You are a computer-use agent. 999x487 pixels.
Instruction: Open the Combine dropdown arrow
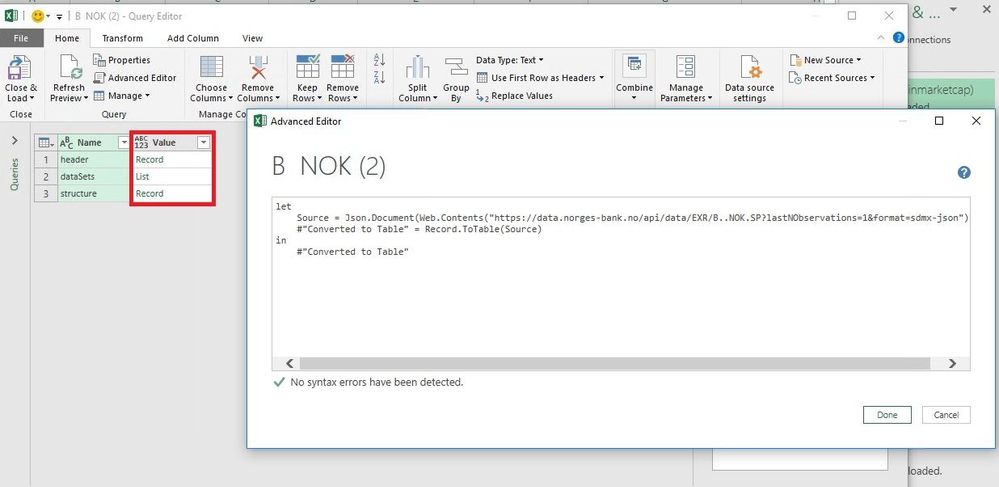coord(634,98)
